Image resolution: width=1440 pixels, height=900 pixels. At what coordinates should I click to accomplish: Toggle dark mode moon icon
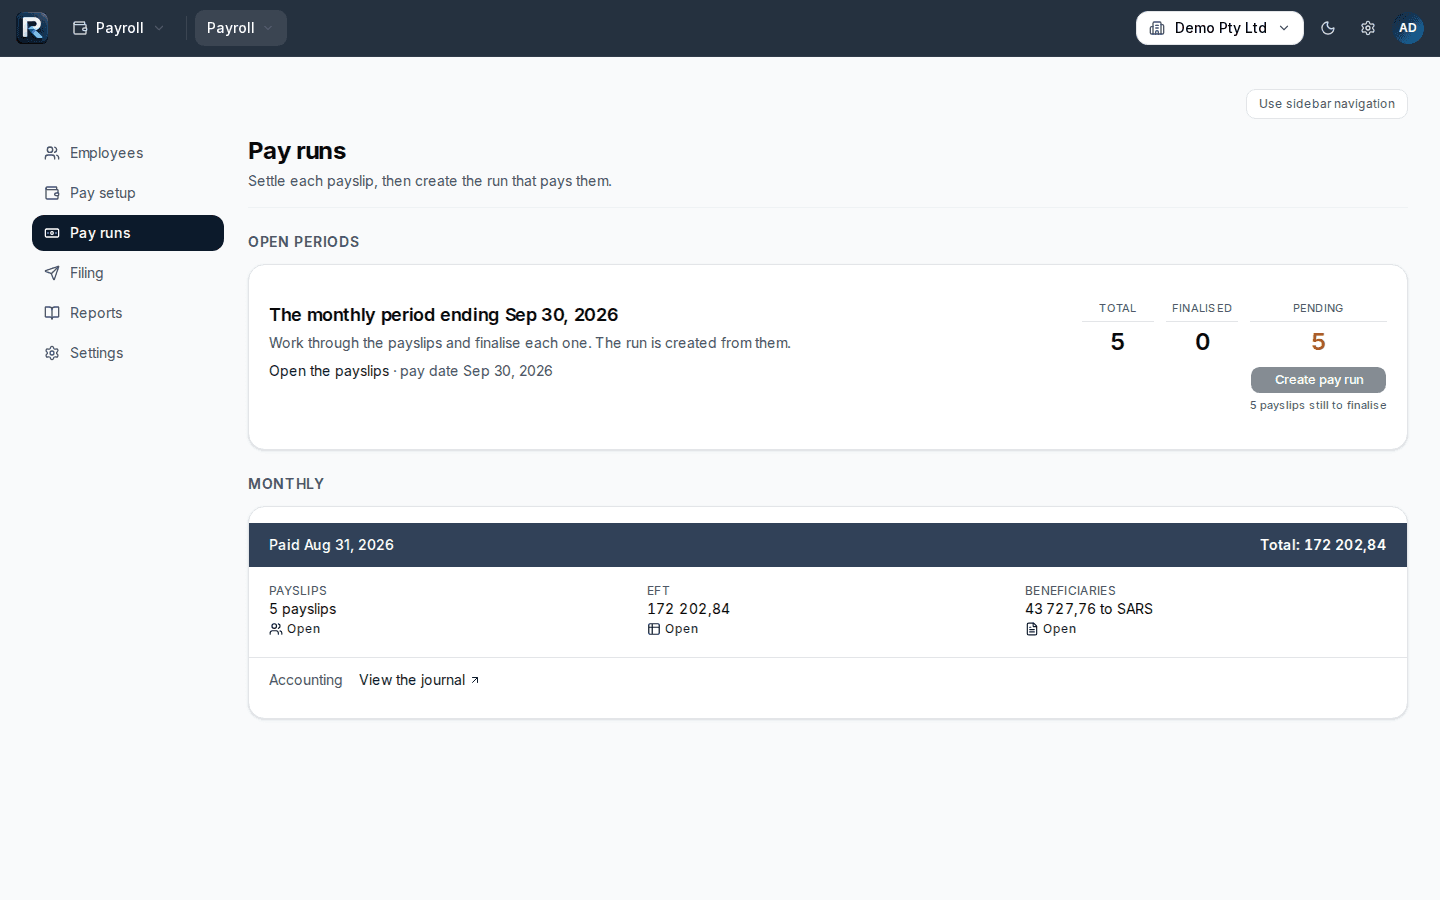click(1328, 28)
